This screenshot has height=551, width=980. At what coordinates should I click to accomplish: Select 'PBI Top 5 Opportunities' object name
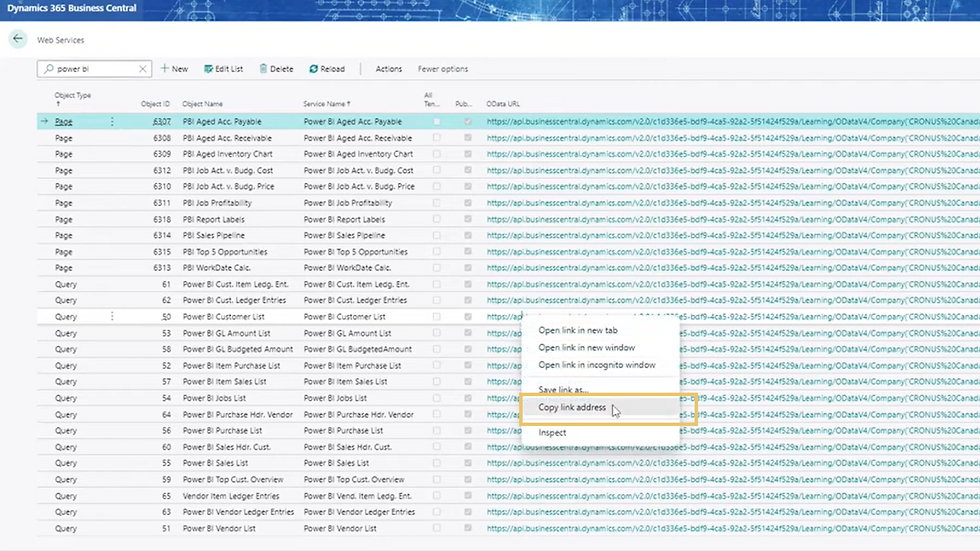point(225,252)
